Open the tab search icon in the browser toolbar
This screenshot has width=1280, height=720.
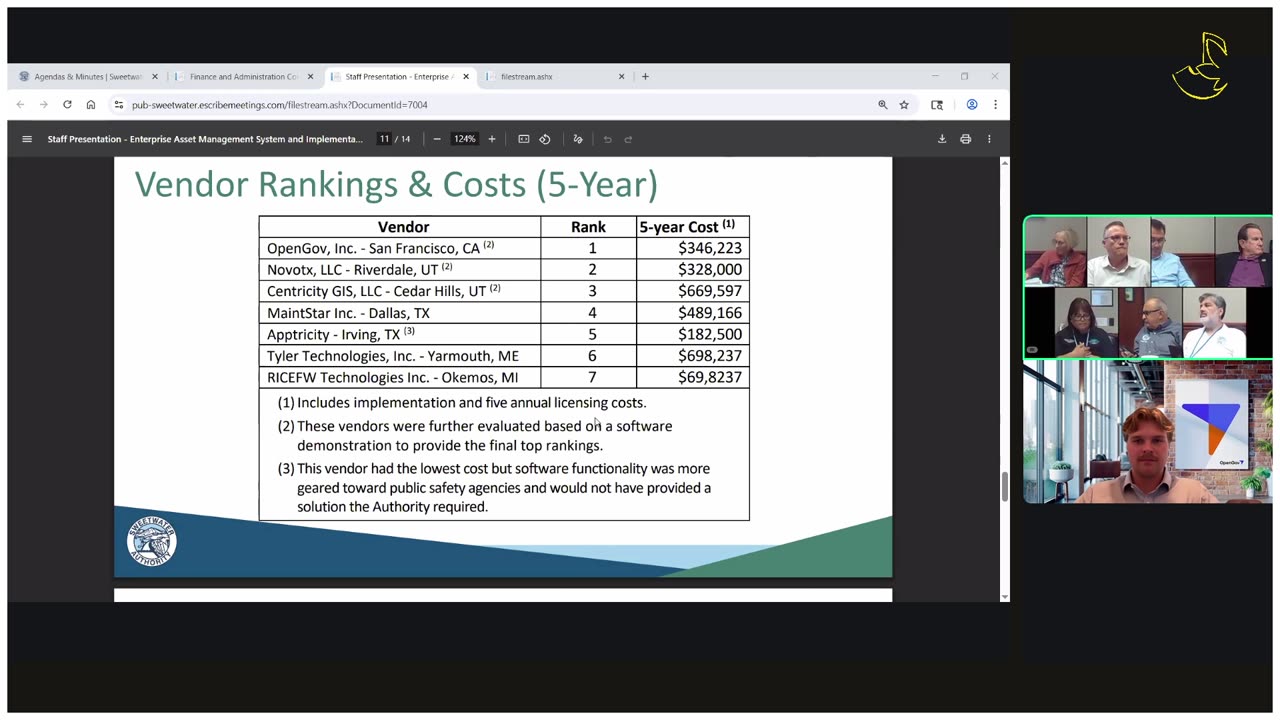(937, 104)
